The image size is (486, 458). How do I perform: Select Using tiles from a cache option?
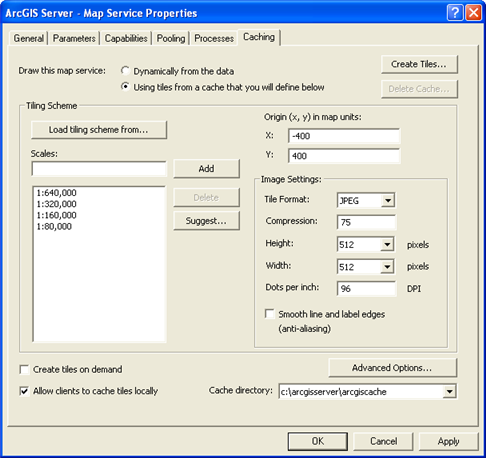pyautogui.click(x=125, y=87)
